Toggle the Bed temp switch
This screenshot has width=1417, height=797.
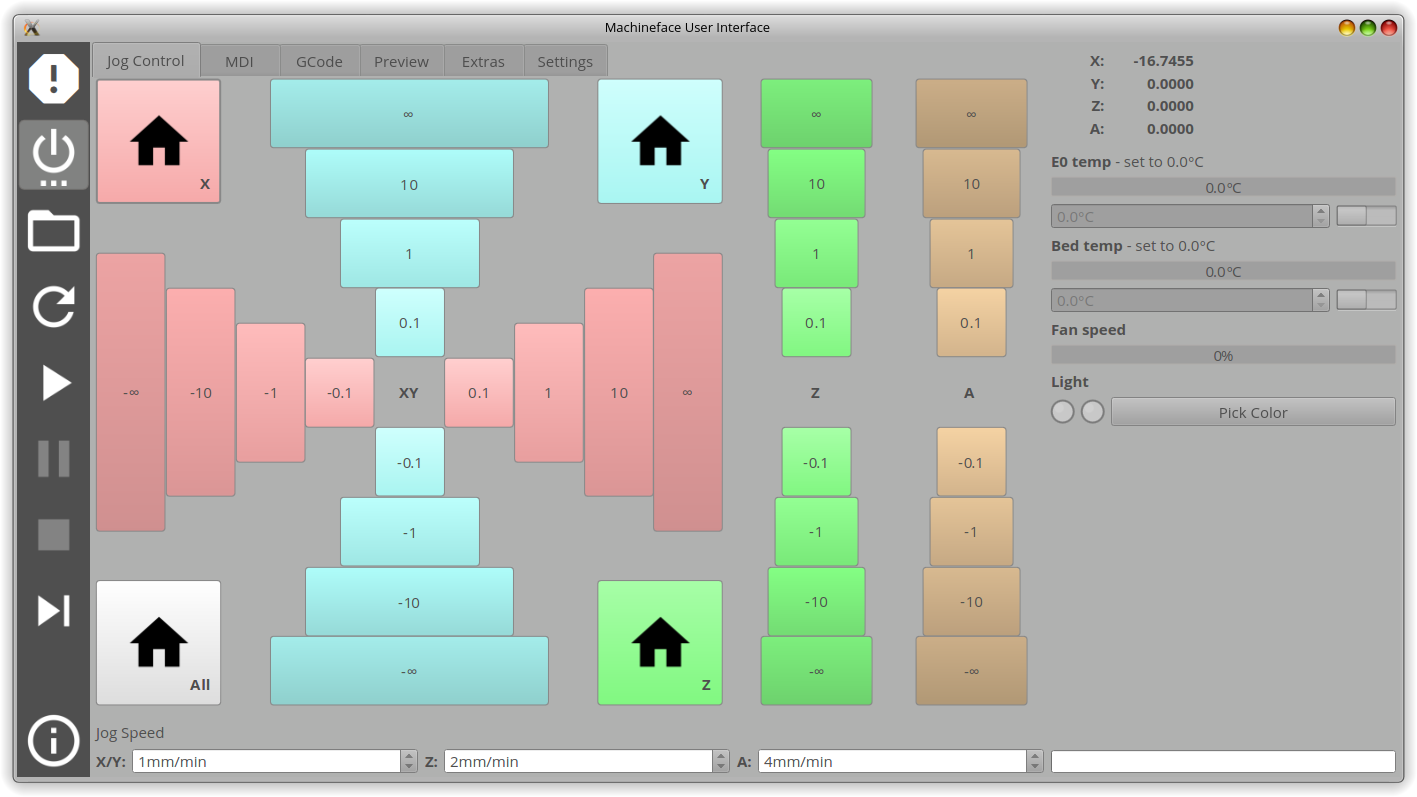[1366, 300]
